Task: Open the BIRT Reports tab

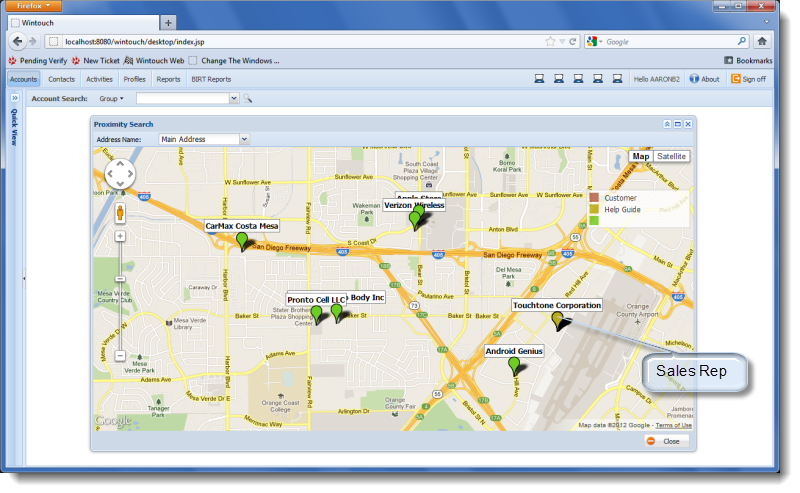Action: pos(211,79)
